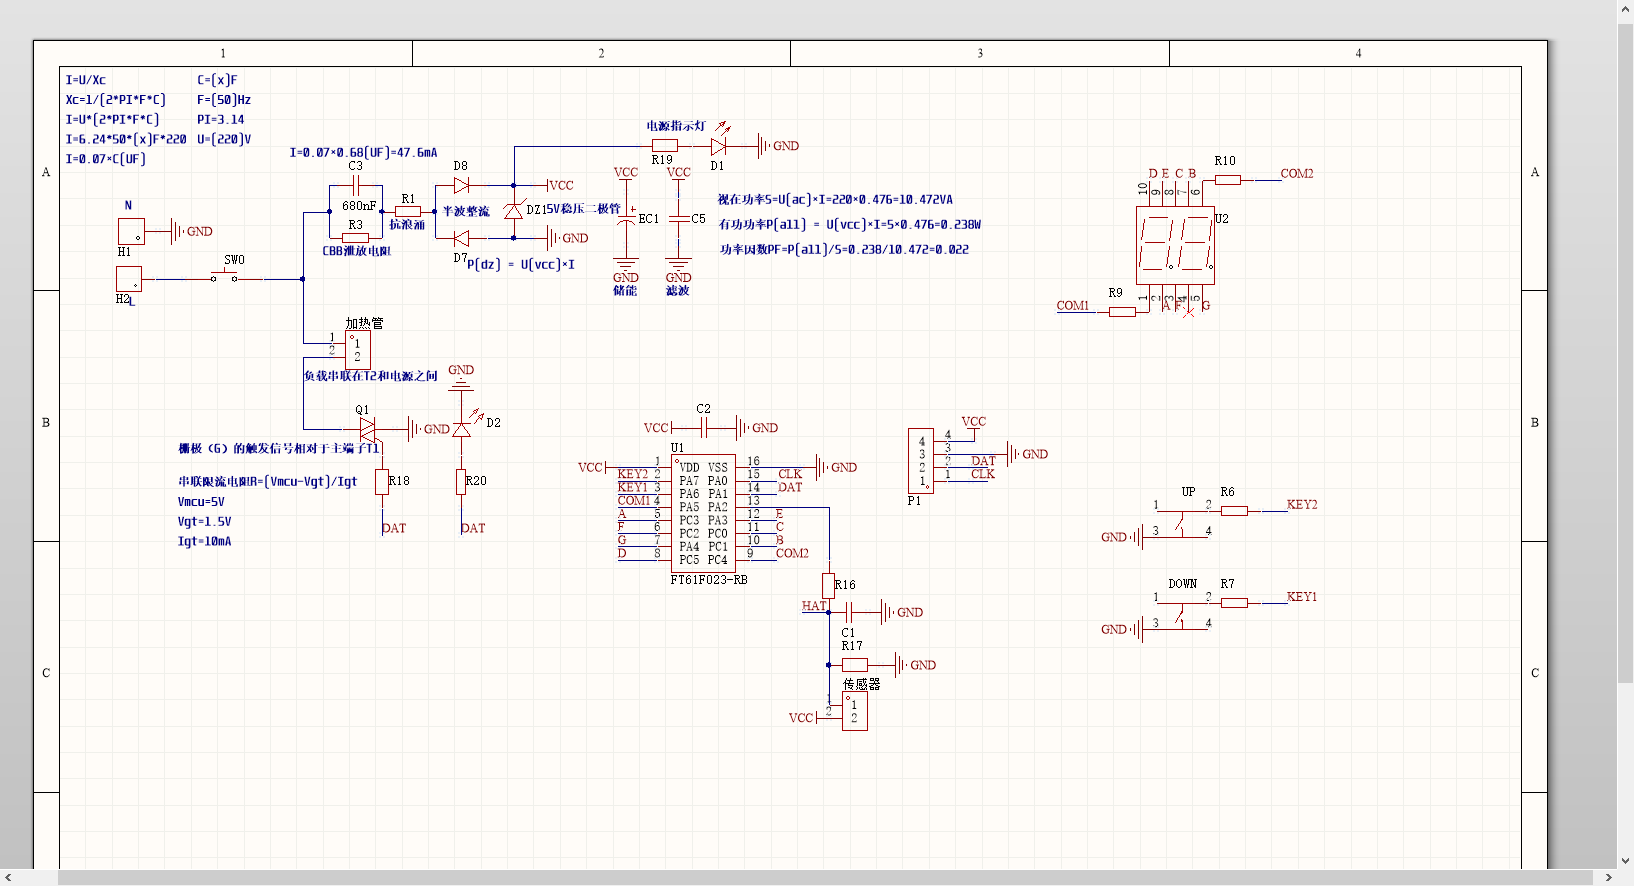Click the horizontal scrollbar left arrow
The width and height of the screenshot is (1634, 886).
coord(8,878)
